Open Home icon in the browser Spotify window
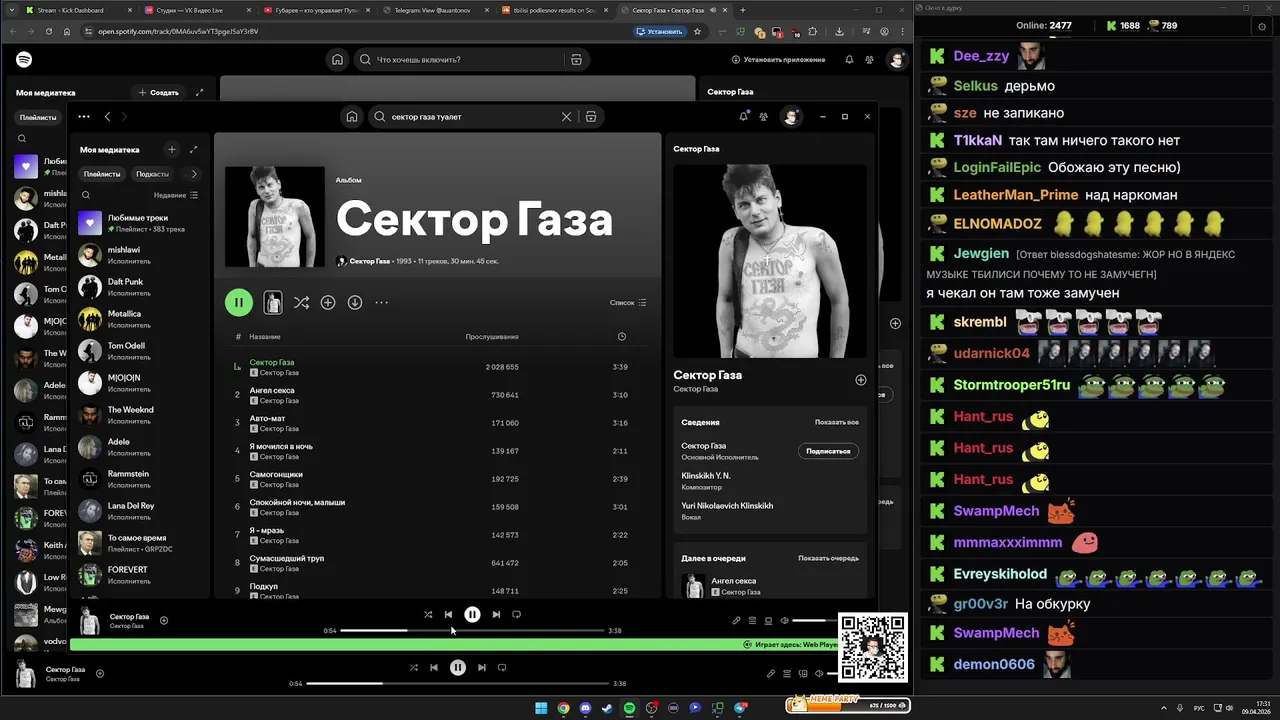 pos(337,60)
